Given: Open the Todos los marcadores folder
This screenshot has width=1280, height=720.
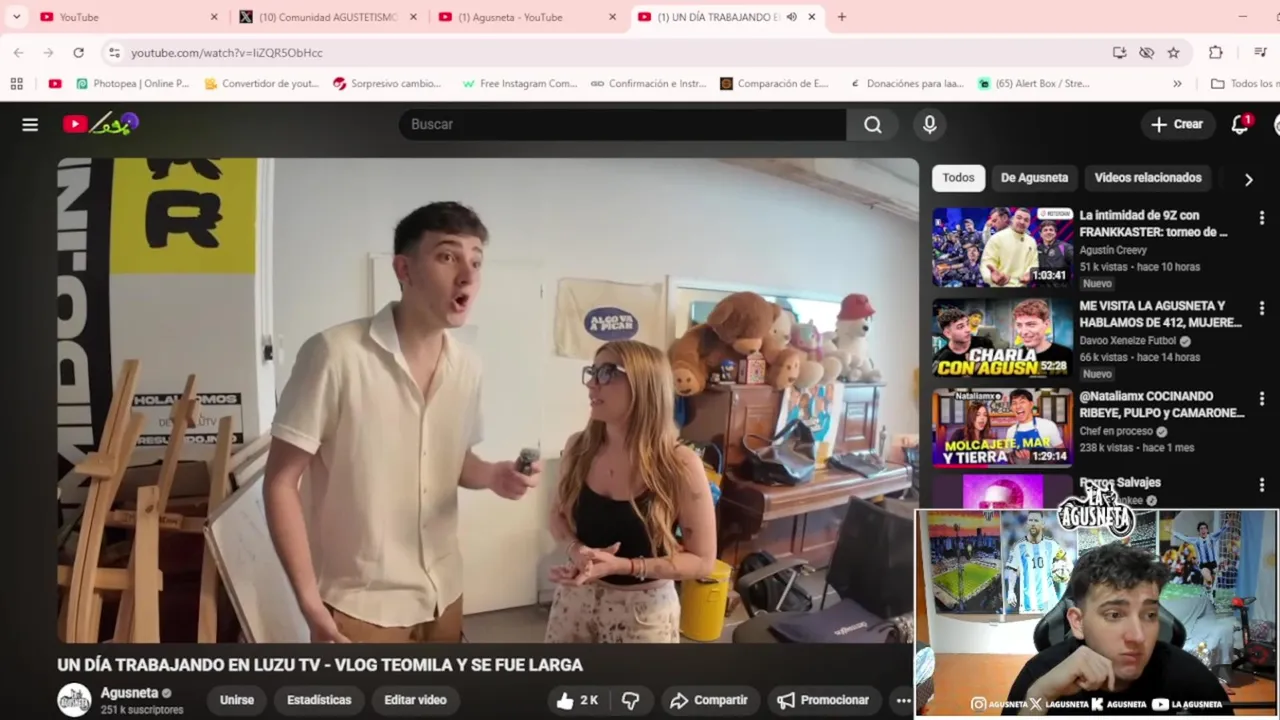Looking at the screenshot, I should 1245,83.
